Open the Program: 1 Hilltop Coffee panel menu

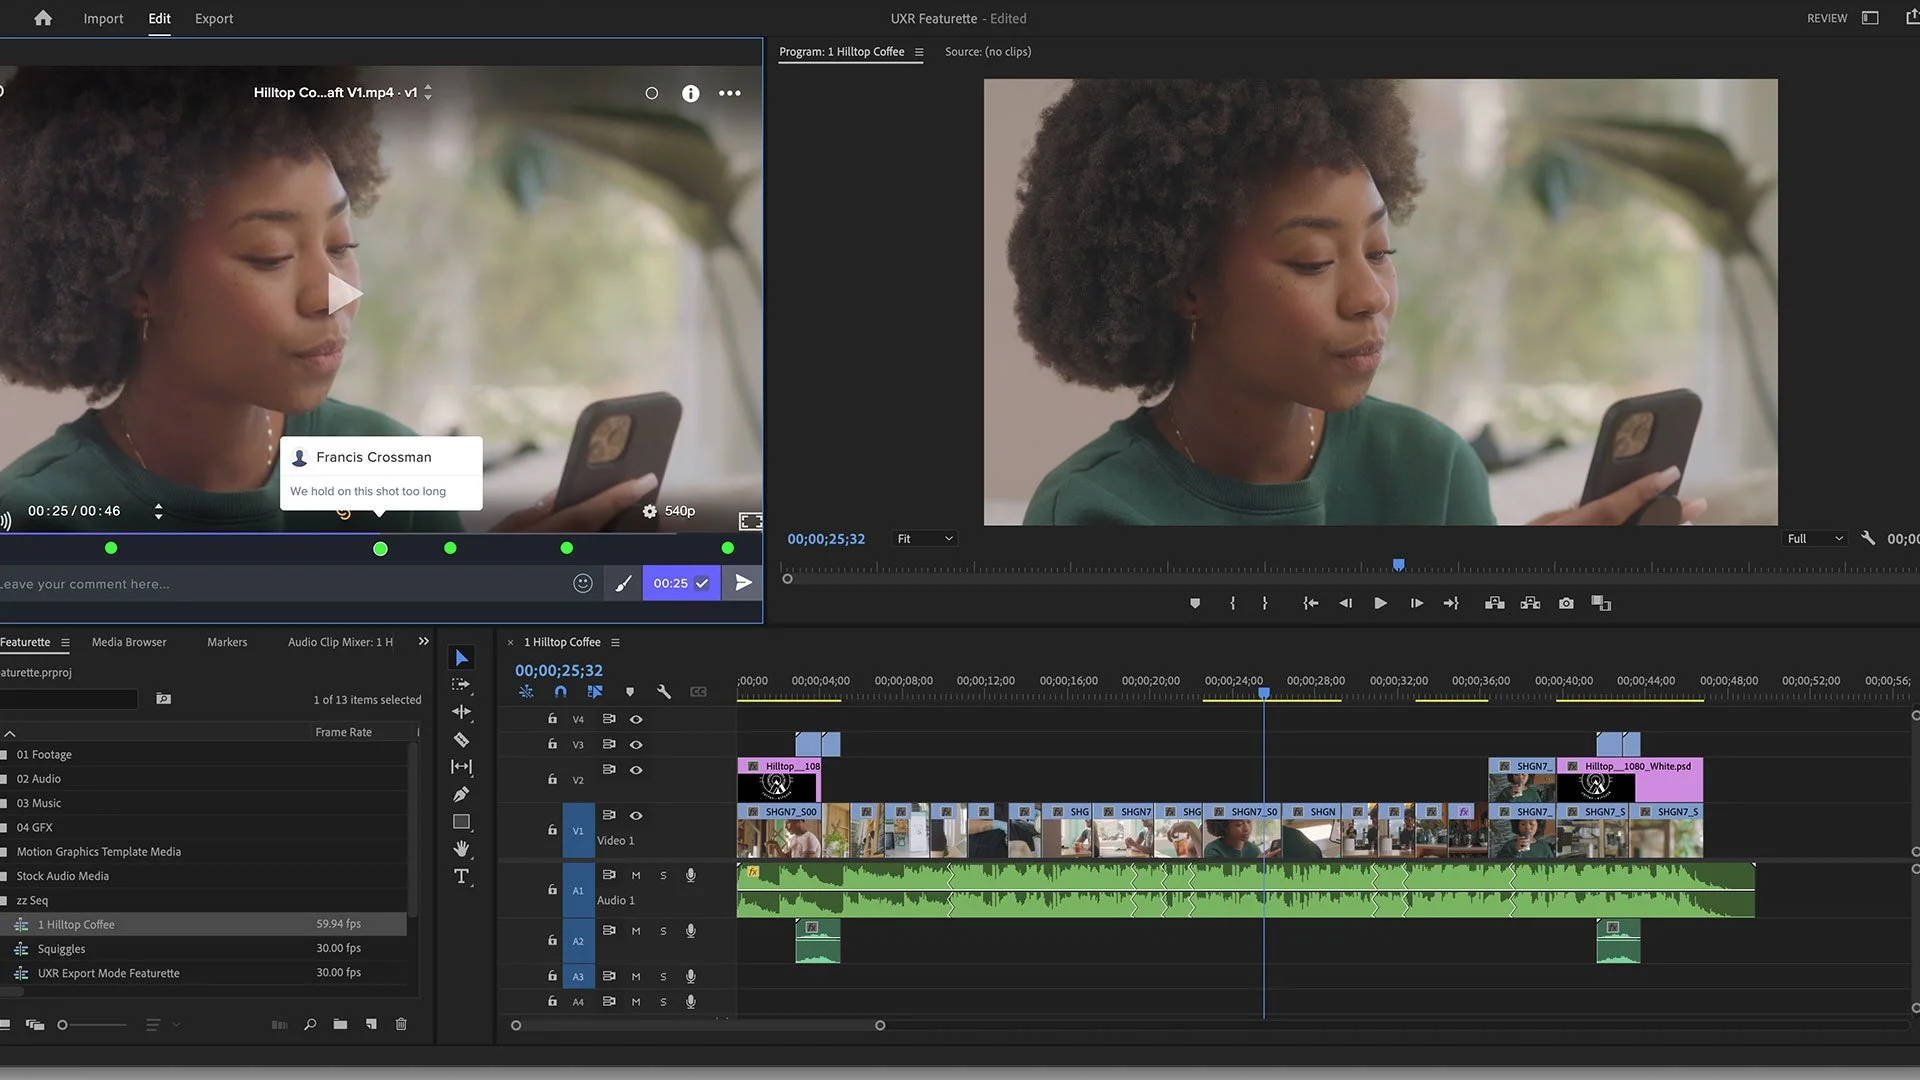tap(918, 51)
